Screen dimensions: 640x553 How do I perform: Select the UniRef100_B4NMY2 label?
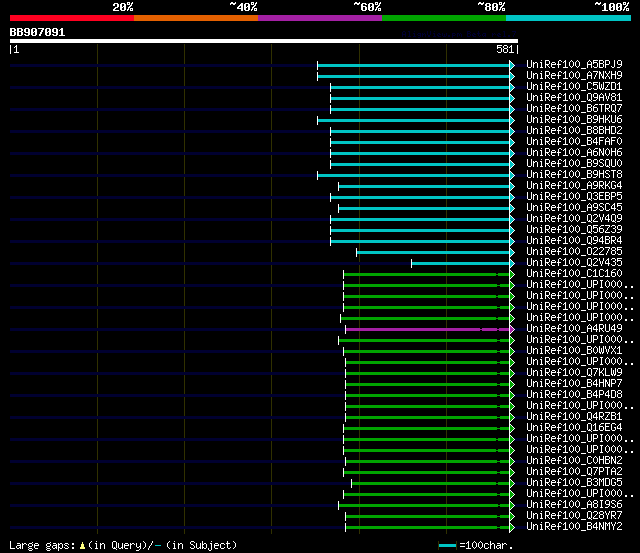coord(574,527)
